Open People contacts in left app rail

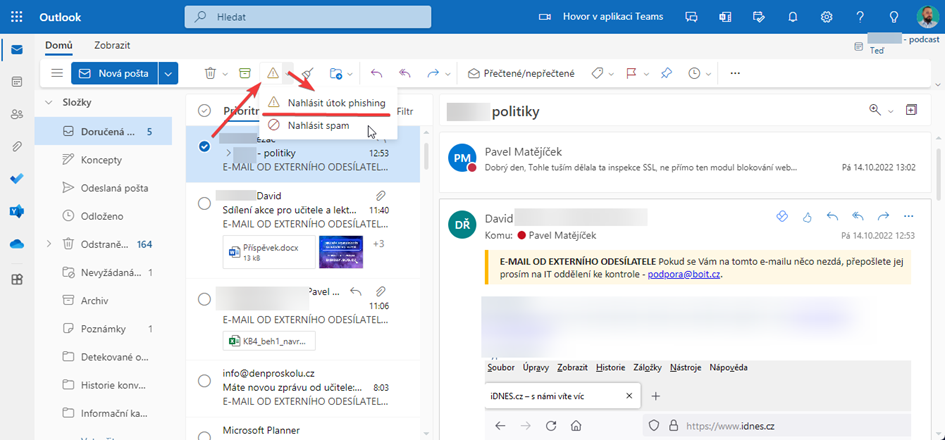pos(16,114)
